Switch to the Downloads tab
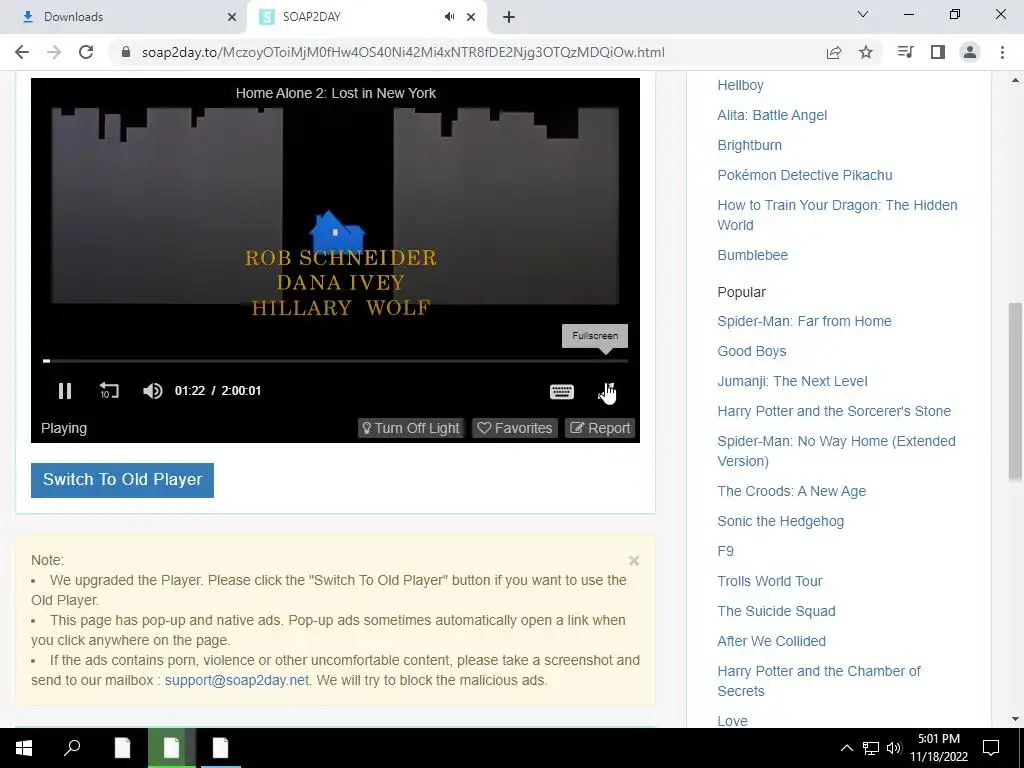 (x=123, y=17)
